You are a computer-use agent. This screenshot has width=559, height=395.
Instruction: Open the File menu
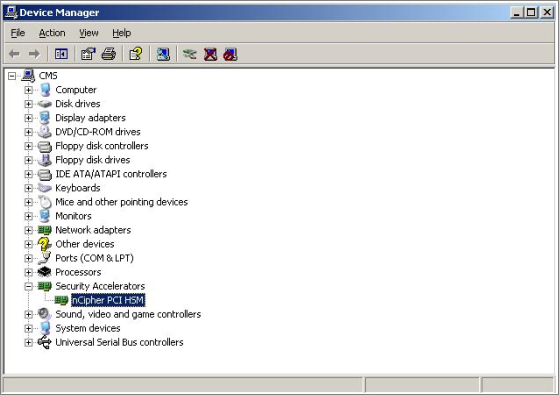pyautogui.click(x=18, y=33)
